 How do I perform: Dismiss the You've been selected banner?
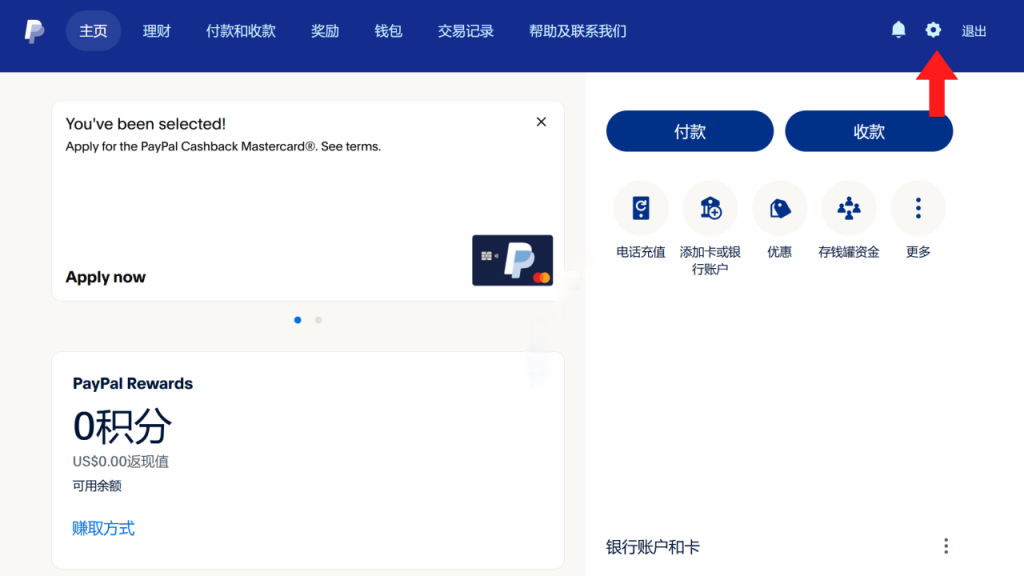(x=541, y=122)
